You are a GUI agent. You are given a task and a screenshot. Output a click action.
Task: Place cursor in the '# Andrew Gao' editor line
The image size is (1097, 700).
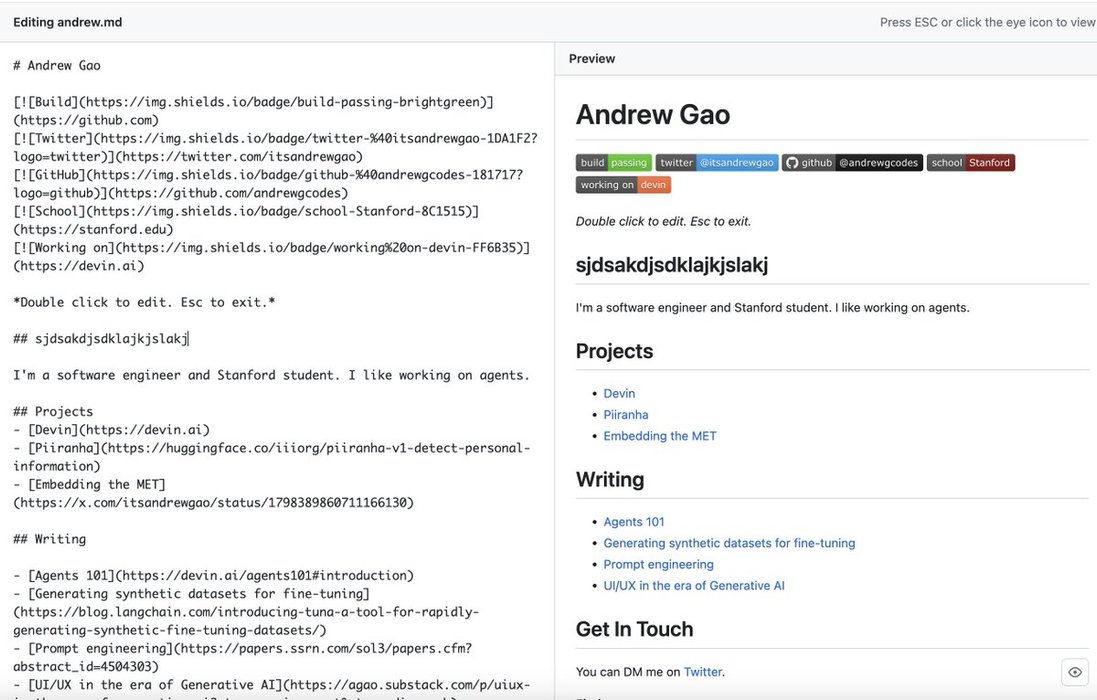[x=57, y=66]
